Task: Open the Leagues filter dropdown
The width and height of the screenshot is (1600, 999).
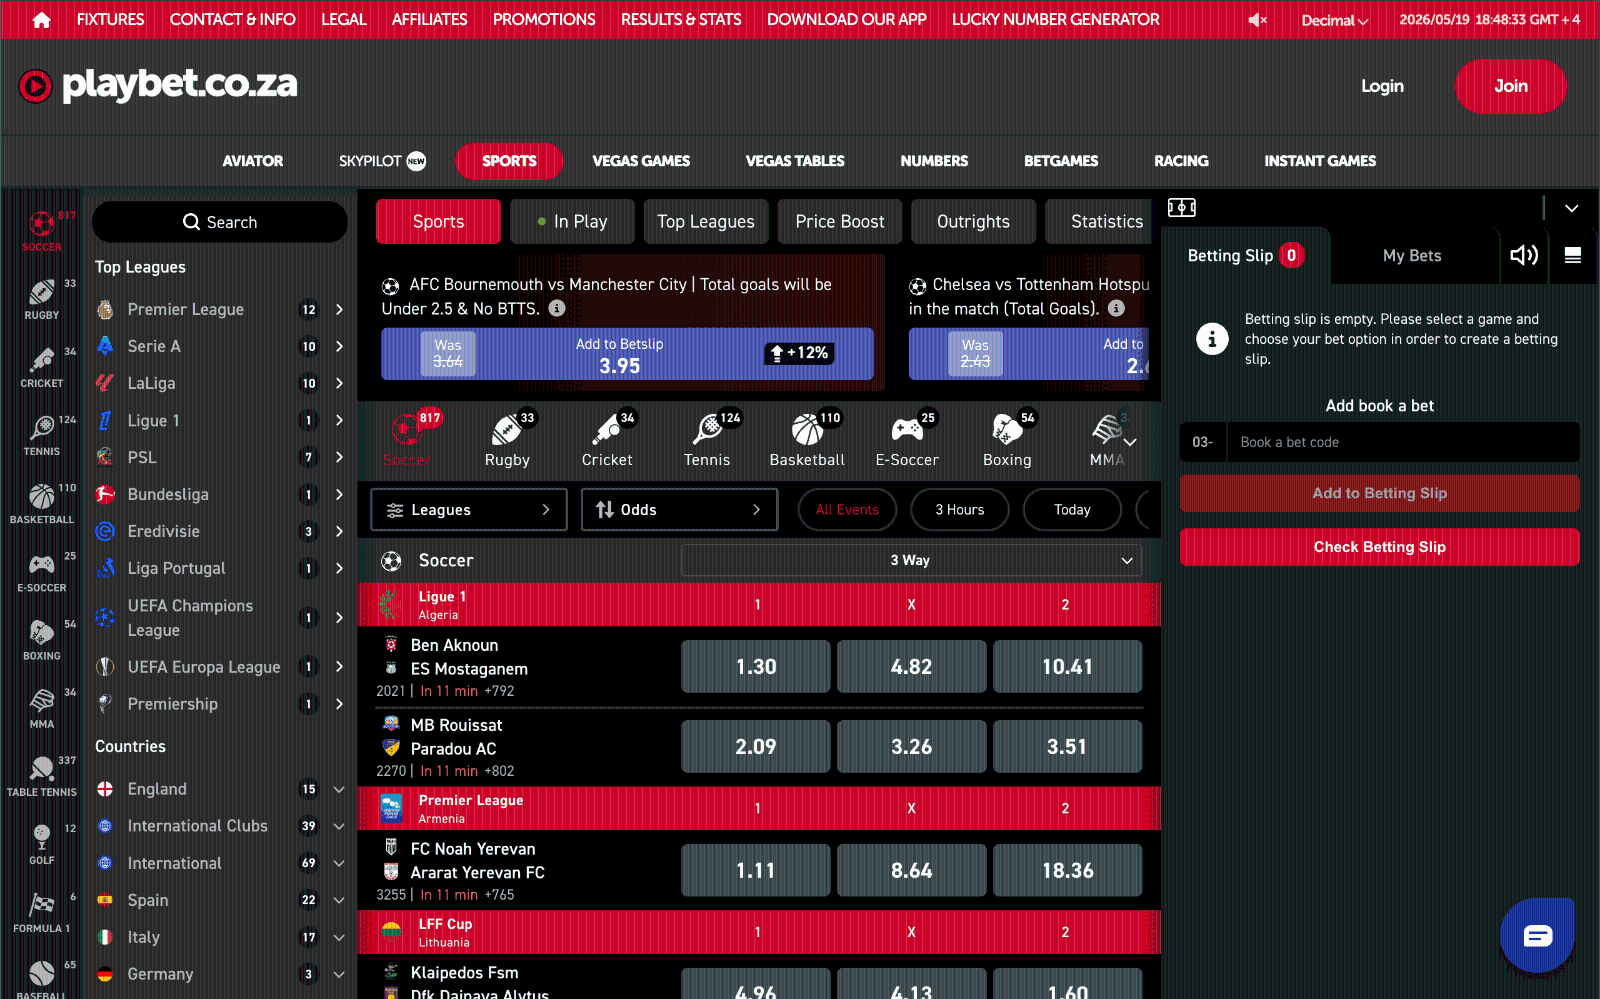Action: (x=469, y=510)
